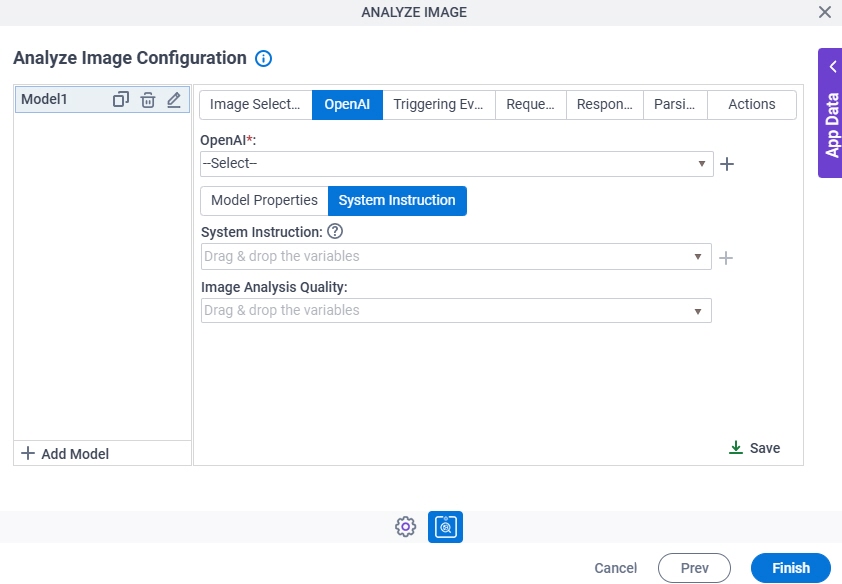842x584 pixels.
Task: Expand the App Data side panel
Action: click(x=830, y=113)
